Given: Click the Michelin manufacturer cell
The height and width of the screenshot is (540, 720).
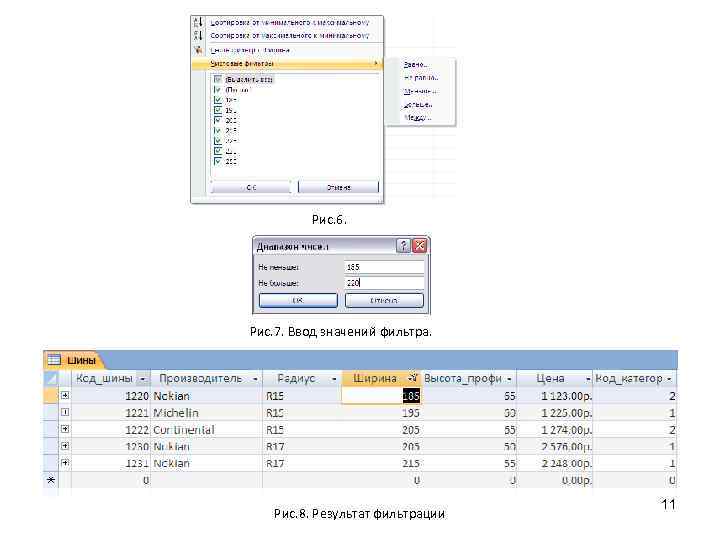Looking at the screenshot, I should point(206,413).
